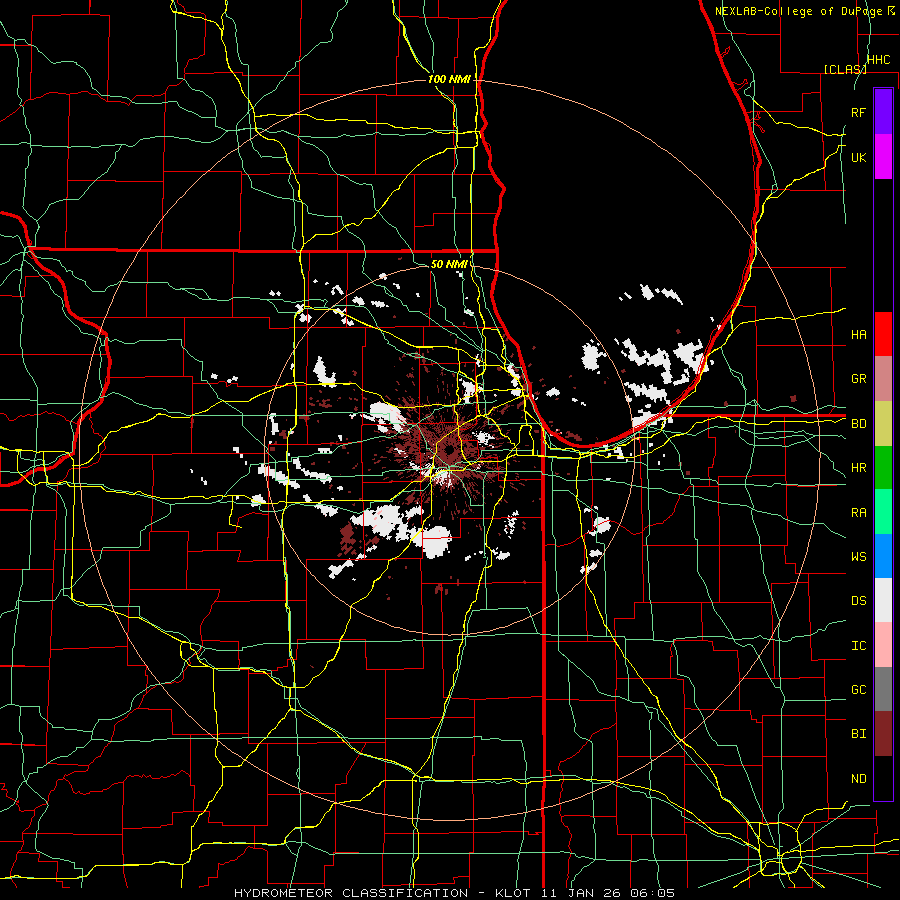Viewport: 900px width, 900px height.
Task: Click the KLOT station identifier
Action: (513, 893)
